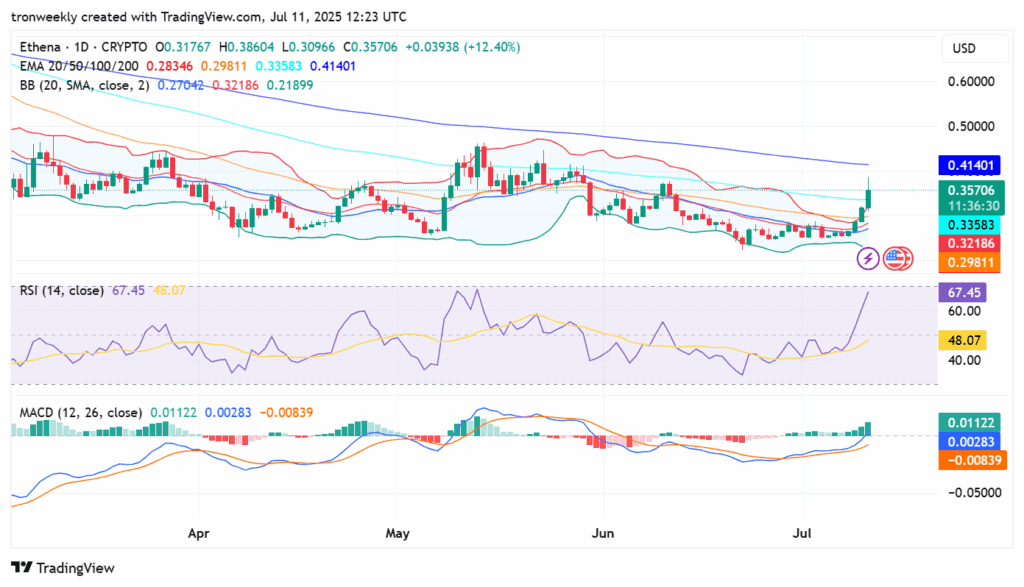
Task: Click the 40.00 RSI scale label
Action: 964,360
